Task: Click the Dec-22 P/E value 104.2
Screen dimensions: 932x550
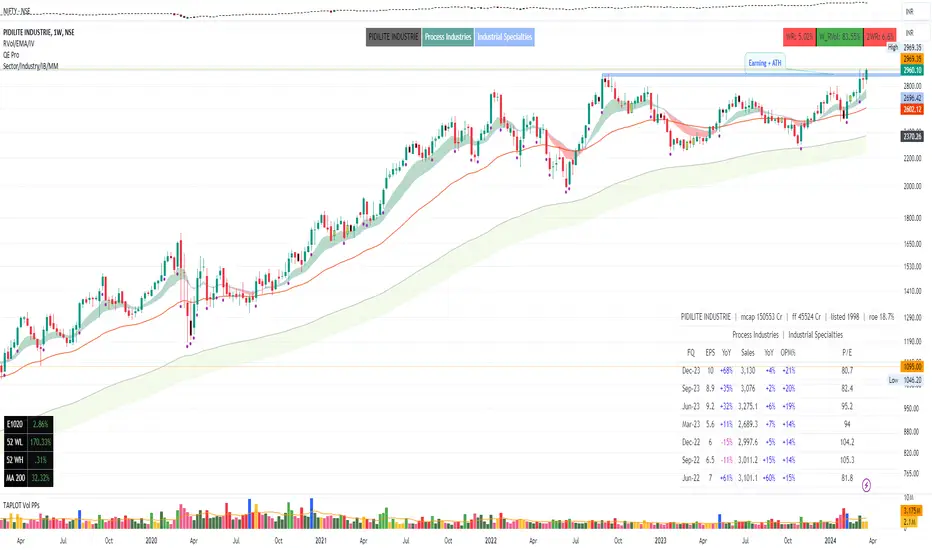Action: tap(847, 442)
